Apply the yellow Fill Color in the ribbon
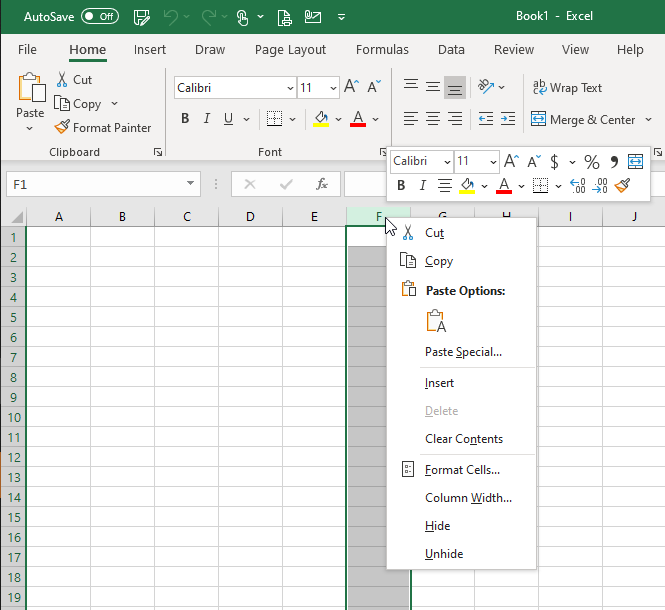This screenshot has height=610, width=665. pos(321,119)
